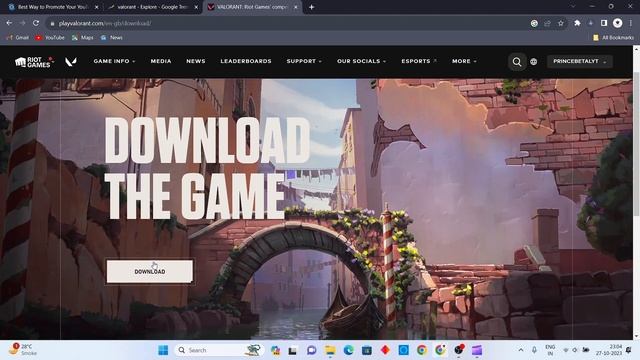Switch to 'Best Way to Promote' tab
Screen dimensions: 640x360
pos(52,7)
